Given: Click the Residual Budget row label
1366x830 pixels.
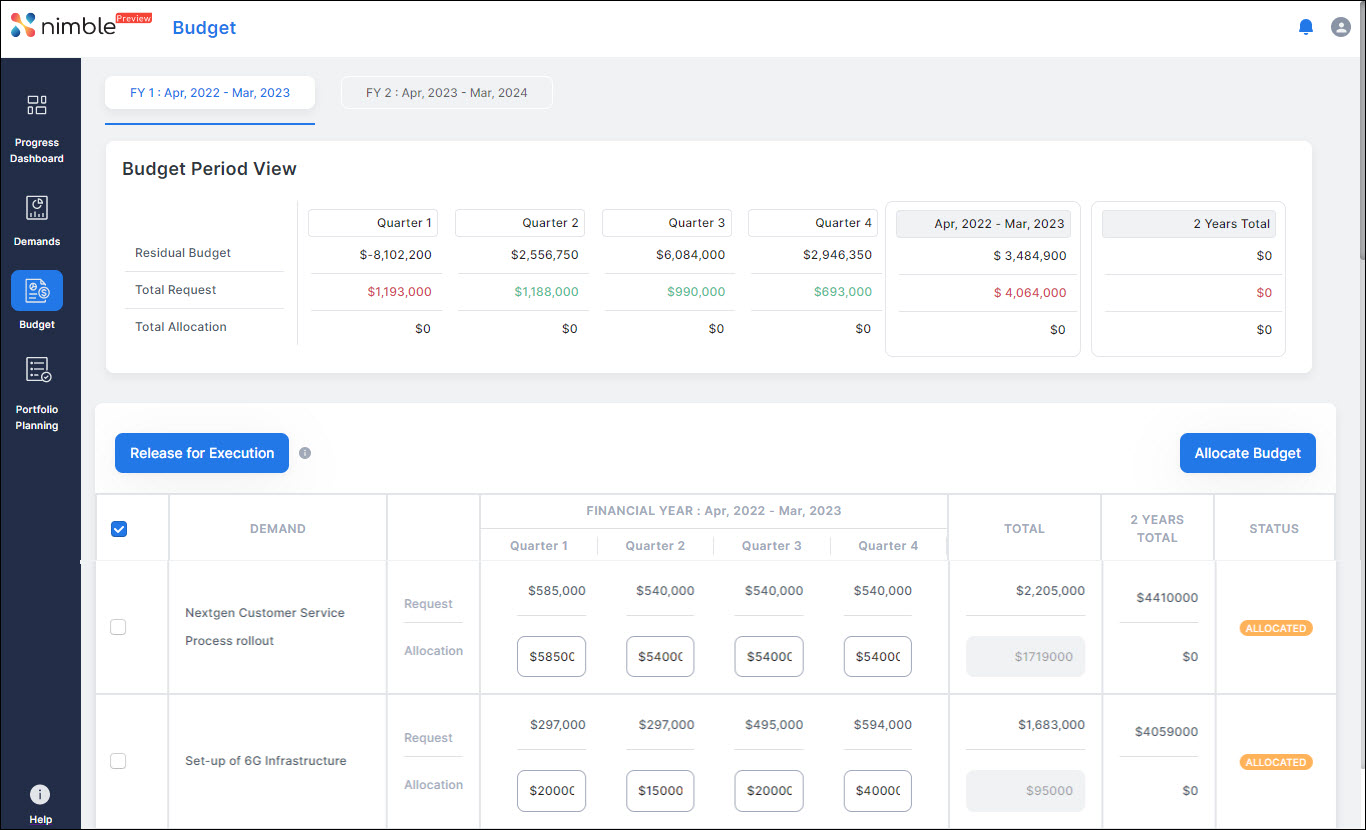Looking at the screenshot, I should (x=183, y=253).
